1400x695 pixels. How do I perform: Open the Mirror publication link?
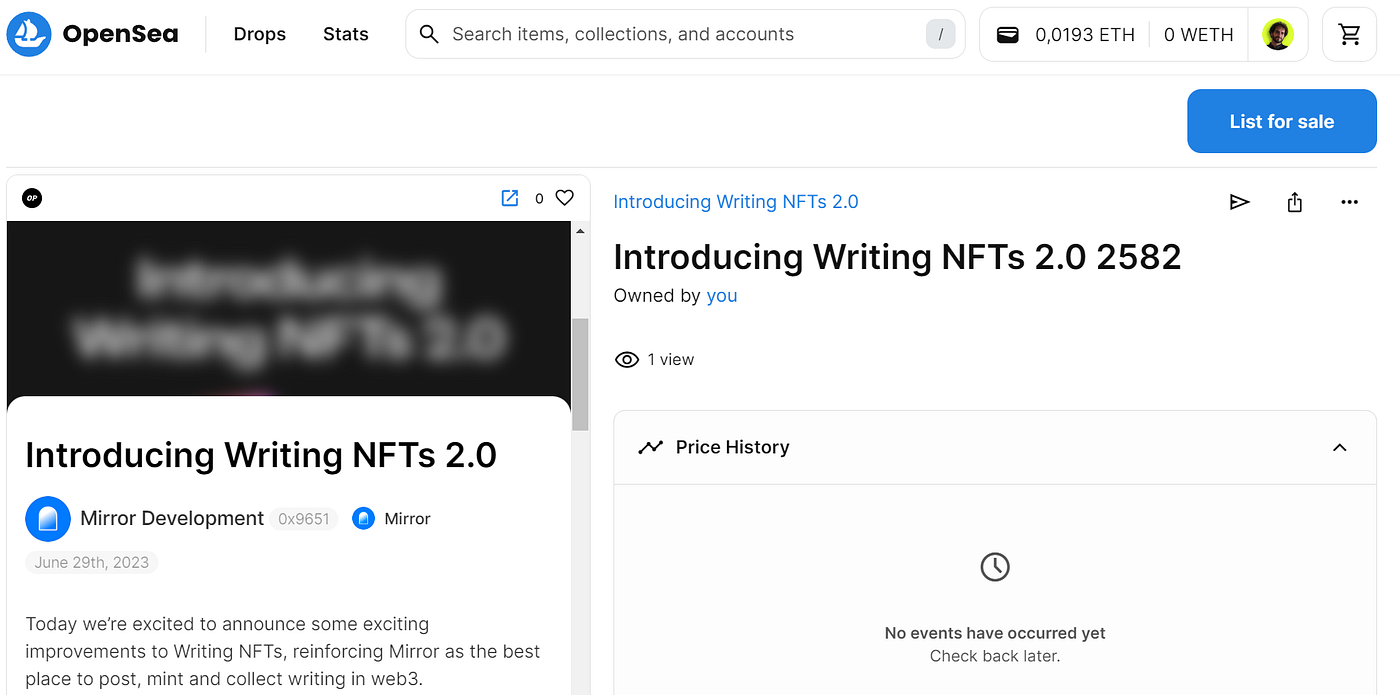click(x=408, y=519)
